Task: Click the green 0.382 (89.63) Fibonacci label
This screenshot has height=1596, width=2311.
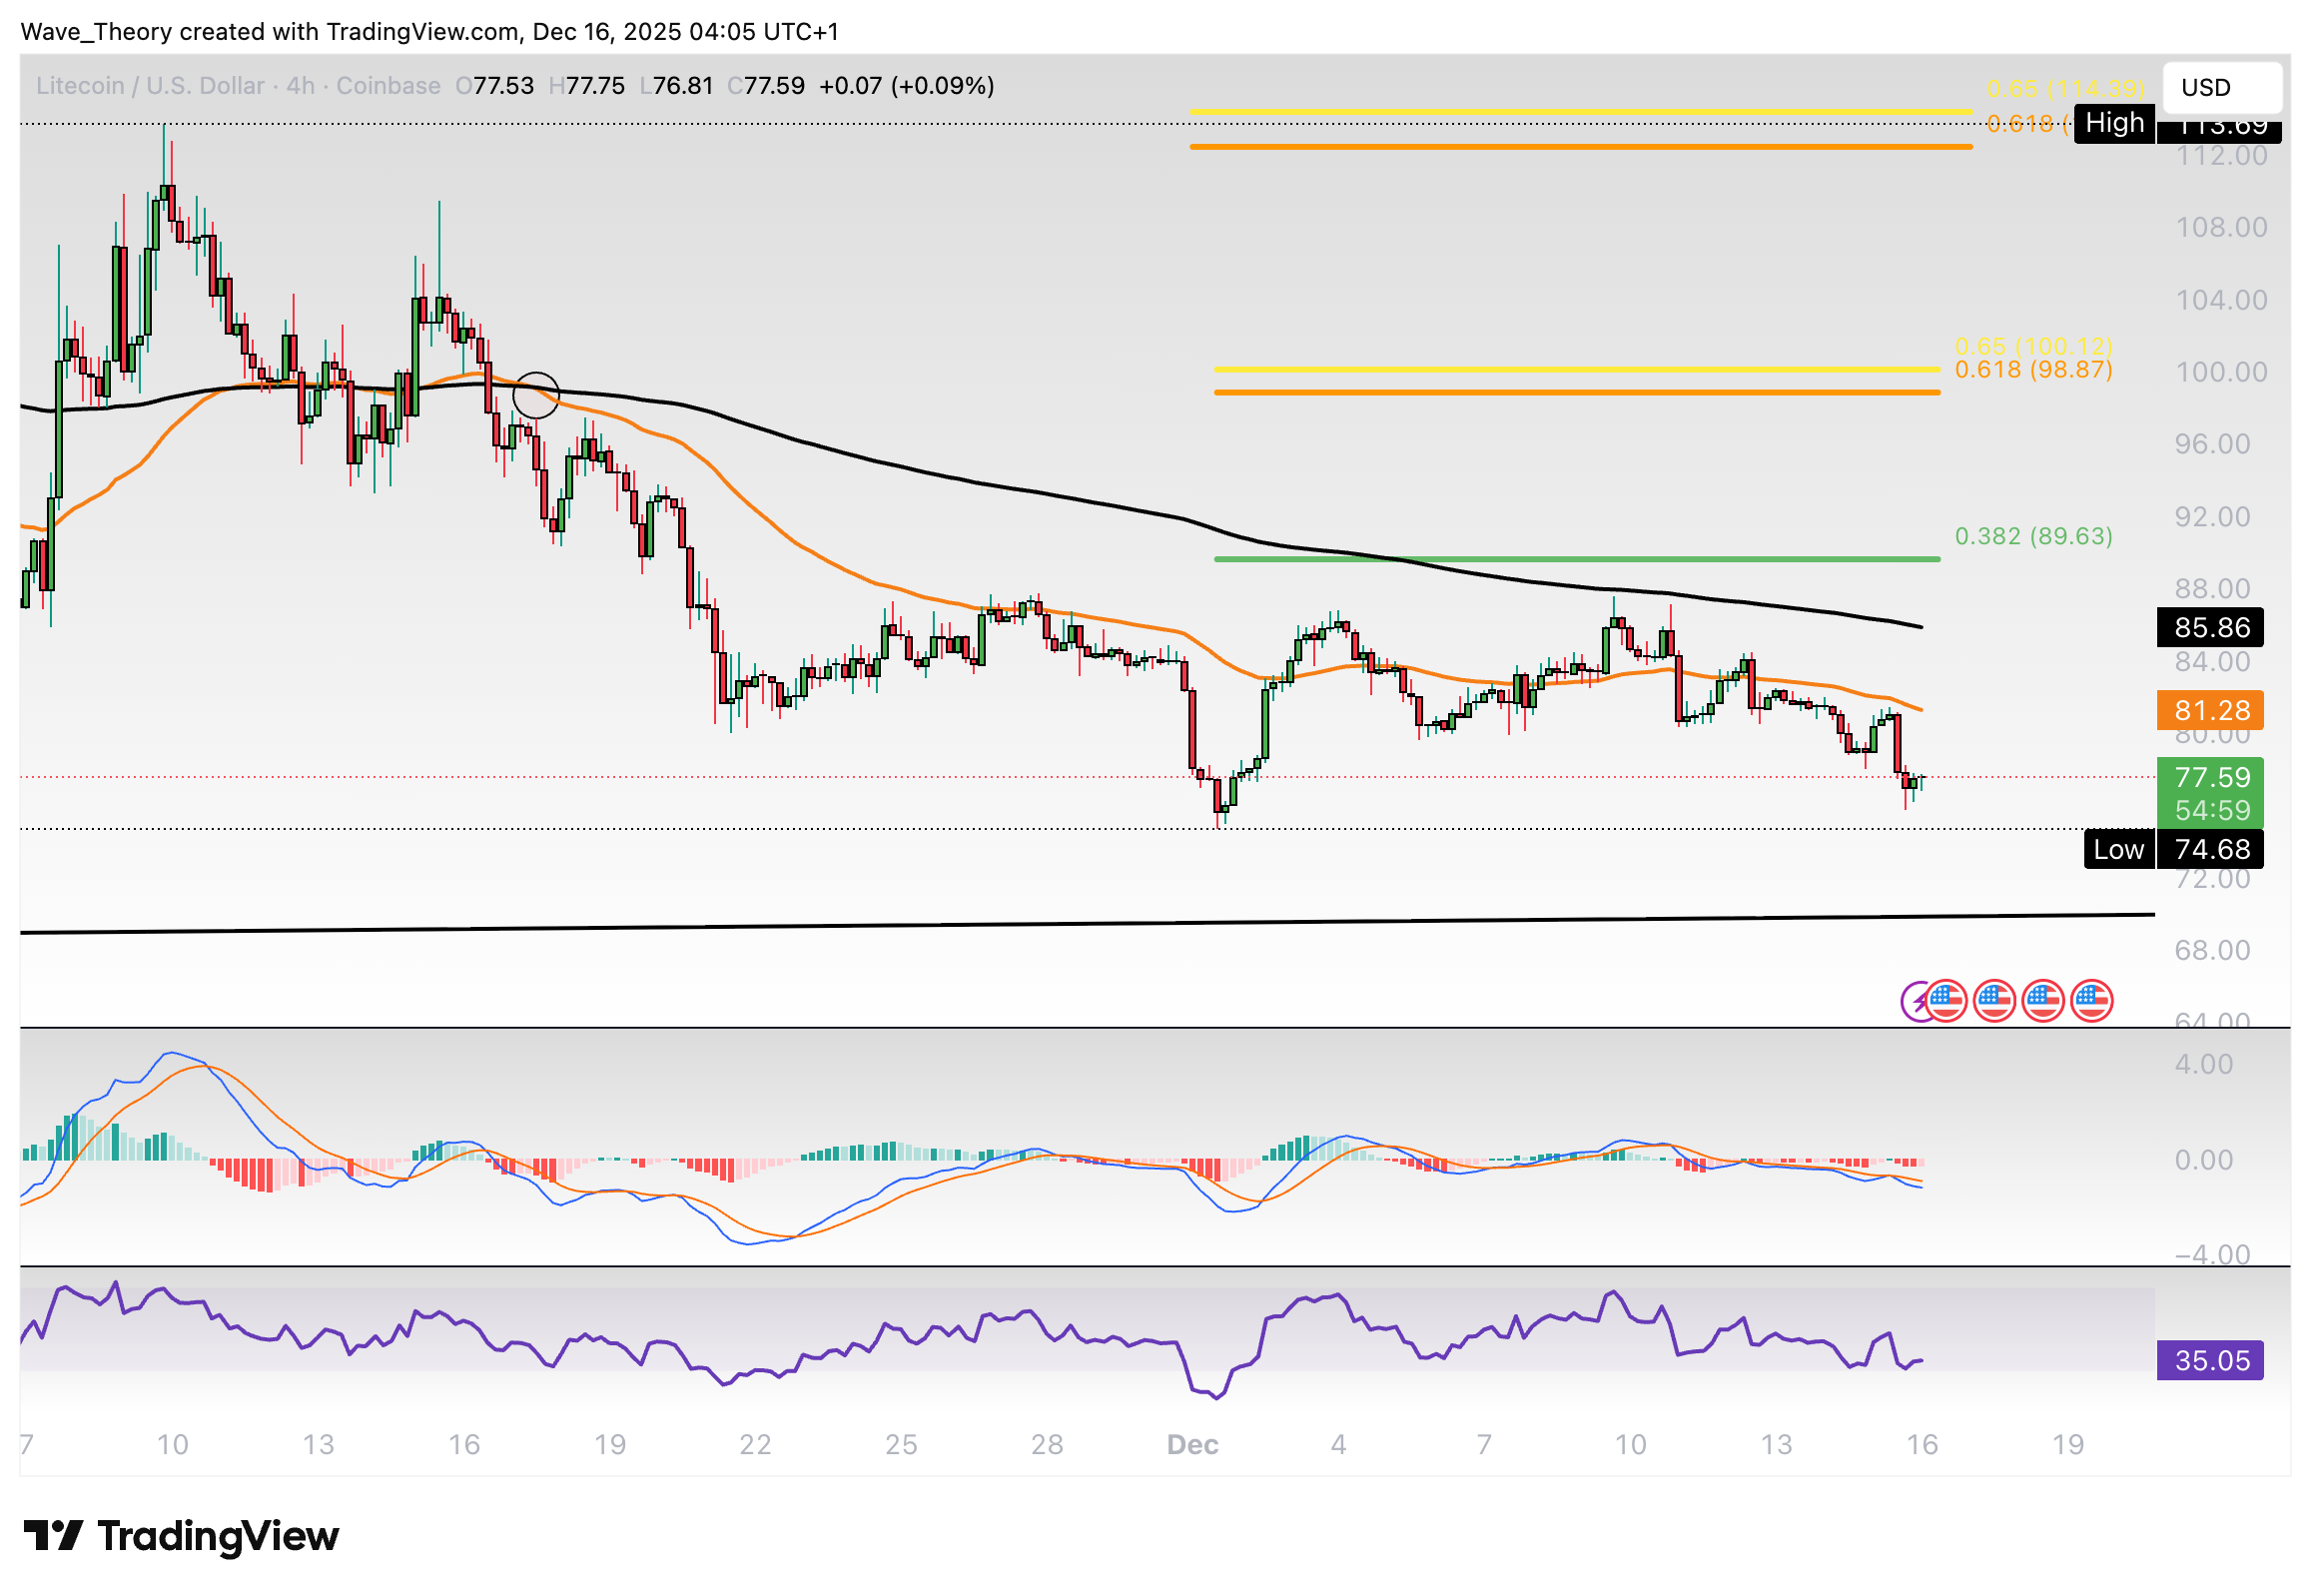Action: pos(2033,537)
